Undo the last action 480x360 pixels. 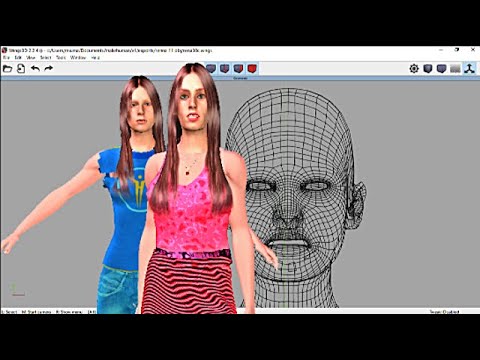(x=35, y=69)
